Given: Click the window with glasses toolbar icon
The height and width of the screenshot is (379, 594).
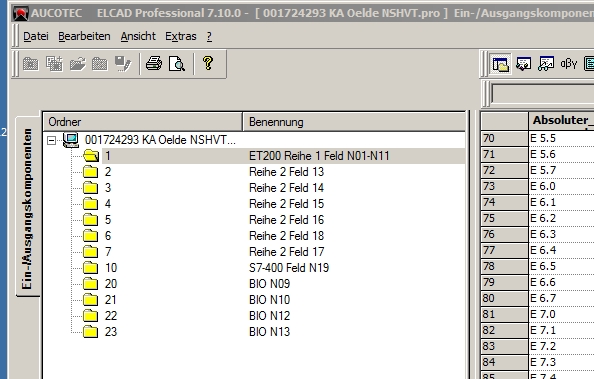Looking at the screenshot, I should point(546,64).
